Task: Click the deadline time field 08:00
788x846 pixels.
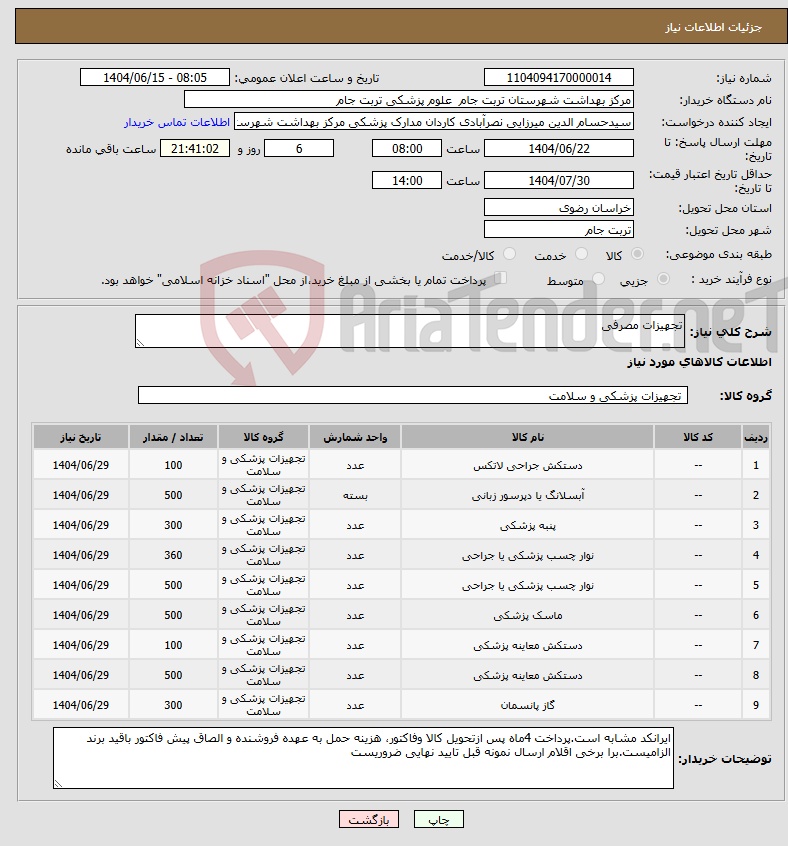Action: [x=407, y=148]
